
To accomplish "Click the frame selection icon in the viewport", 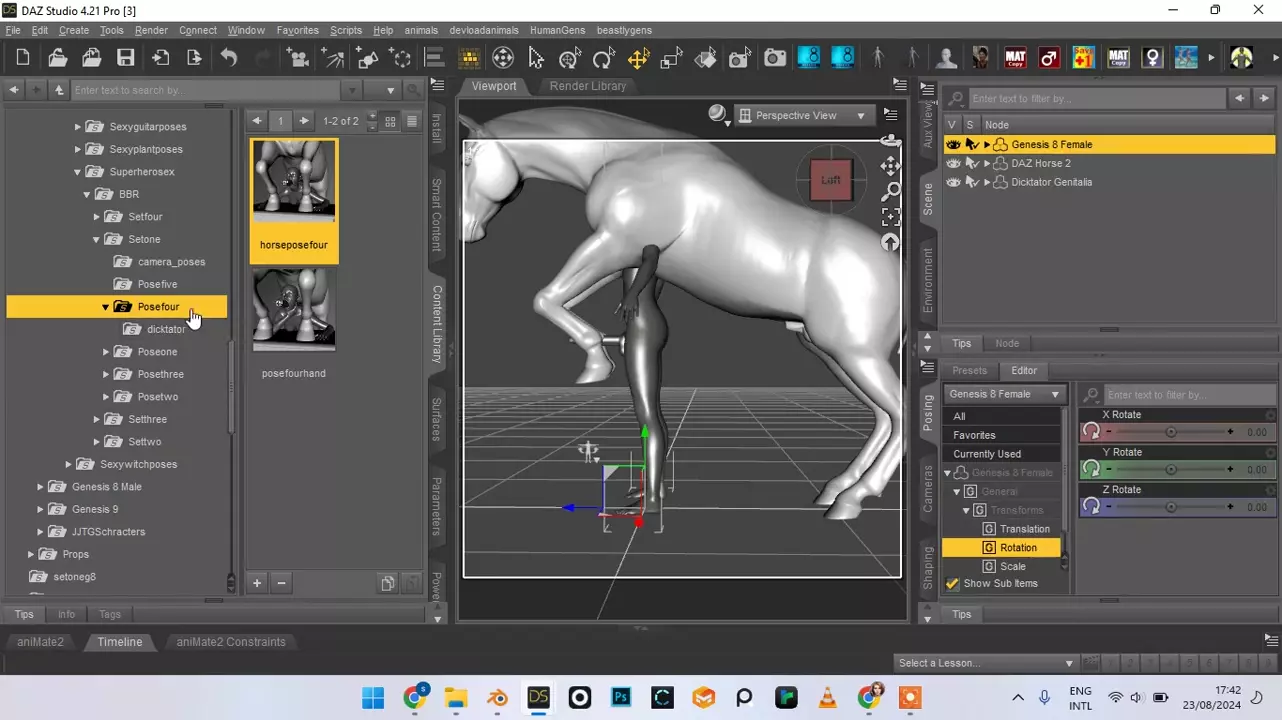I will (x=890, y=217).
